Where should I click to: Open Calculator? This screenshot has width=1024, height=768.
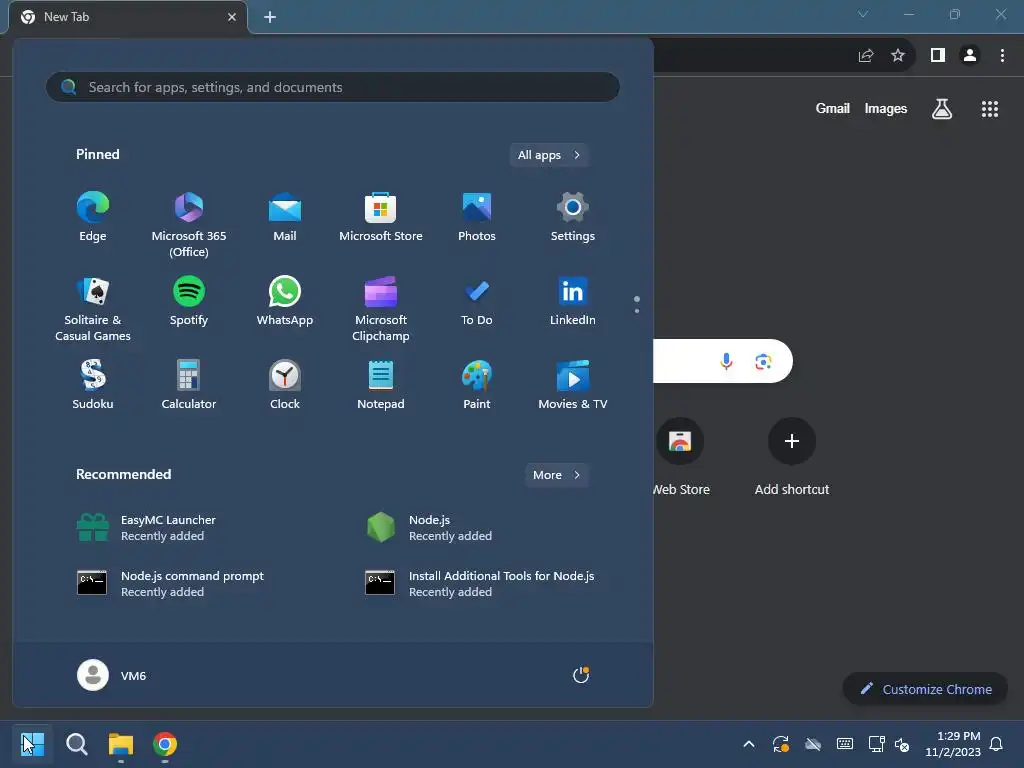coord(189,385)
